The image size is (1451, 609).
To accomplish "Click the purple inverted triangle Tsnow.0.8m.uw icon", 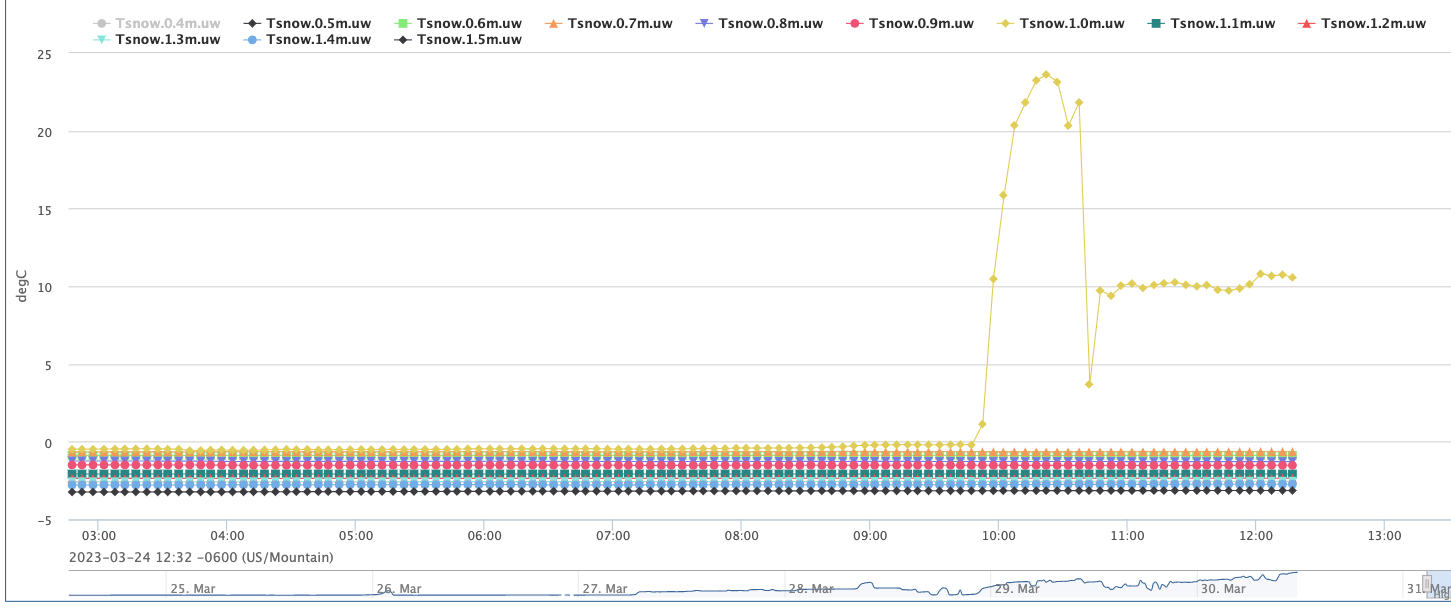I will (702, 23).
